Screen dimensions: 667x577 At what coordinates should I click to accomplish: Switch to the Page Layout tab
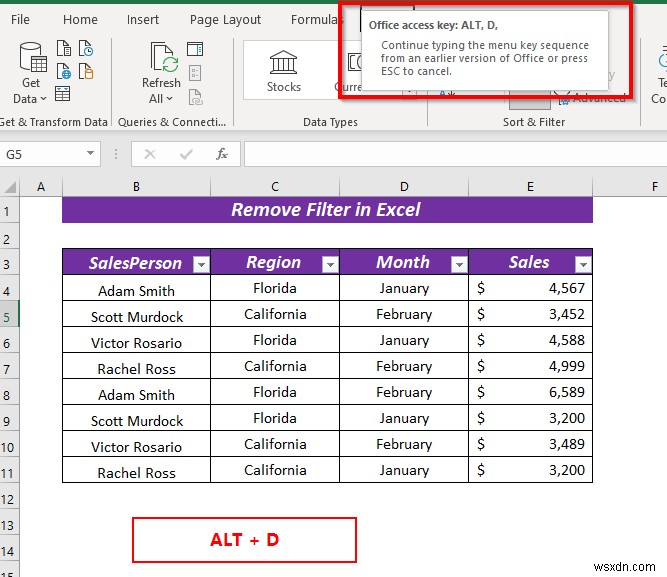click(225, 20)
